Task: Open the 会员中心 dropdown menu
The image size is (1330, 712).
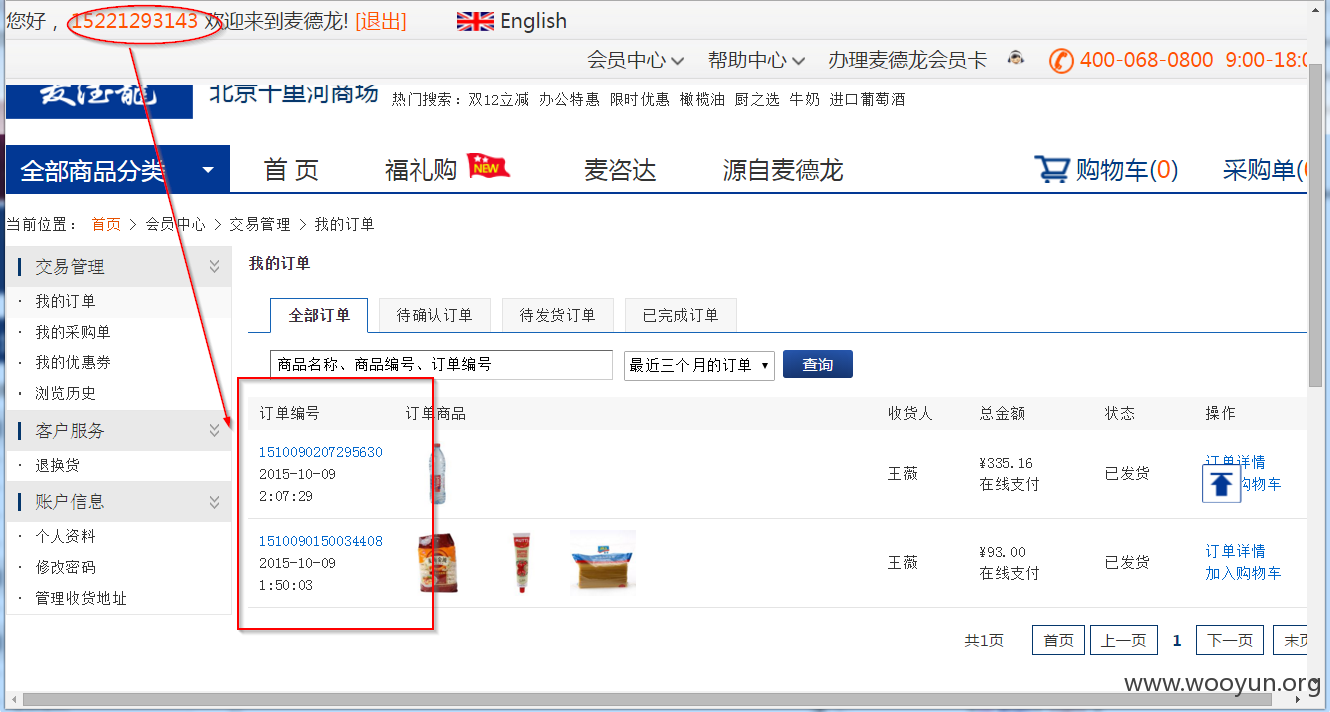Action: point(635,60)
